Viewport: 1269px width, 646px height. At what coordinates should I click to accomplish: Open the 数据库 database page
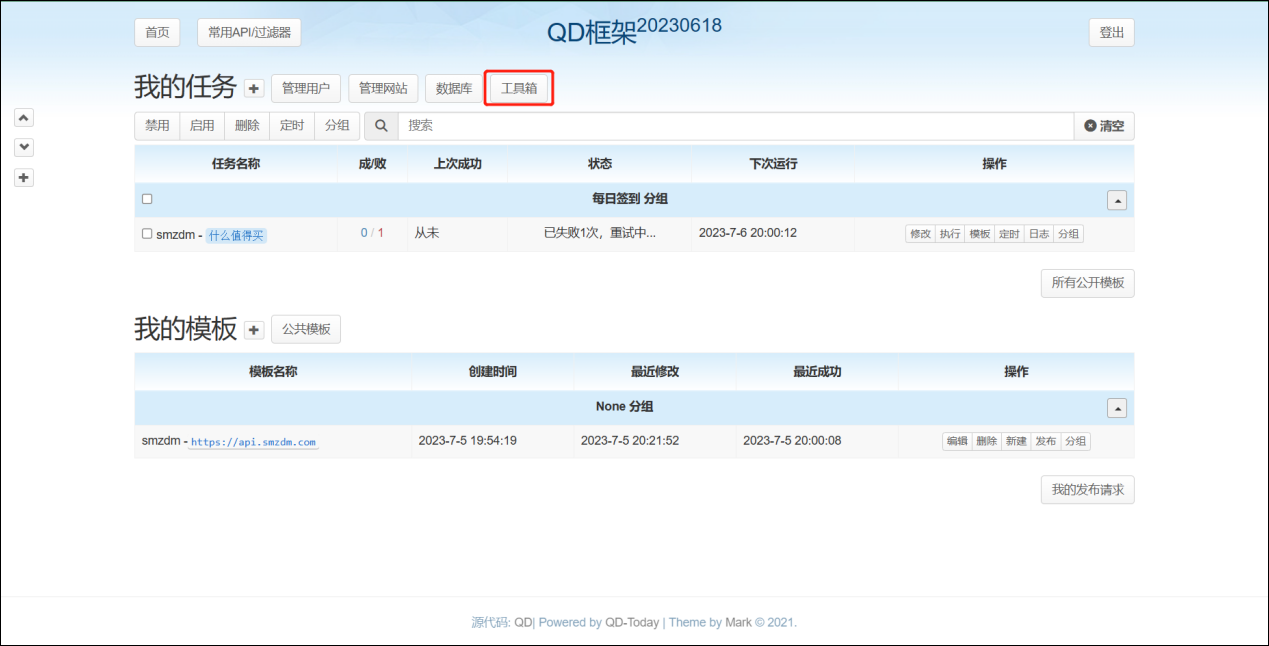tap(454, 88)
